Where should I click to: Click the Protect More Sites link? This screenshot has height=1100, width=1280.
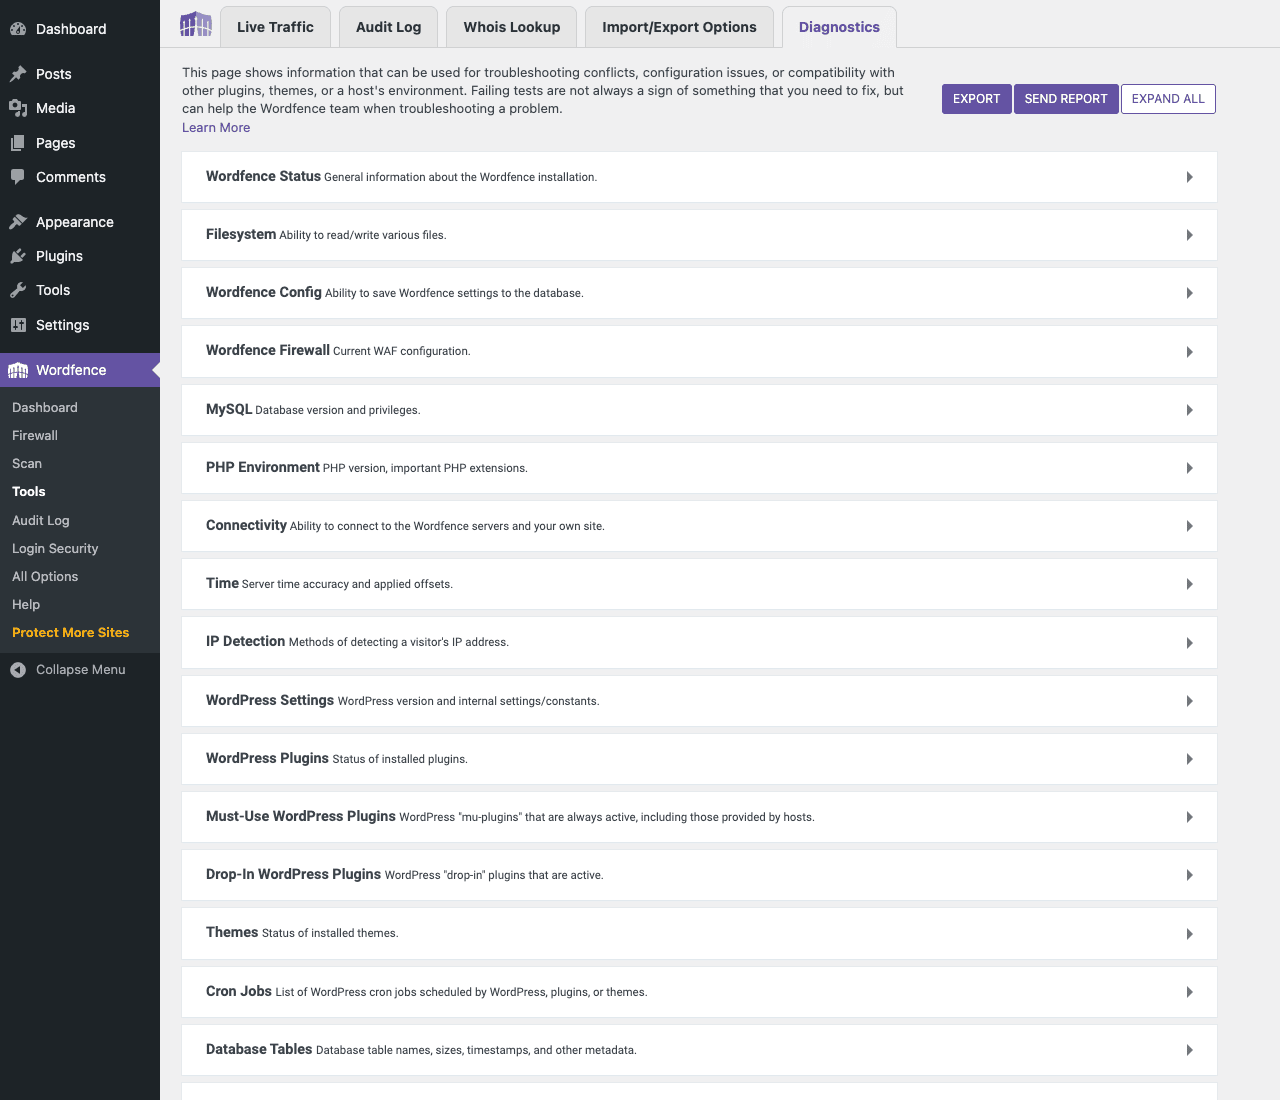(71, 632)
